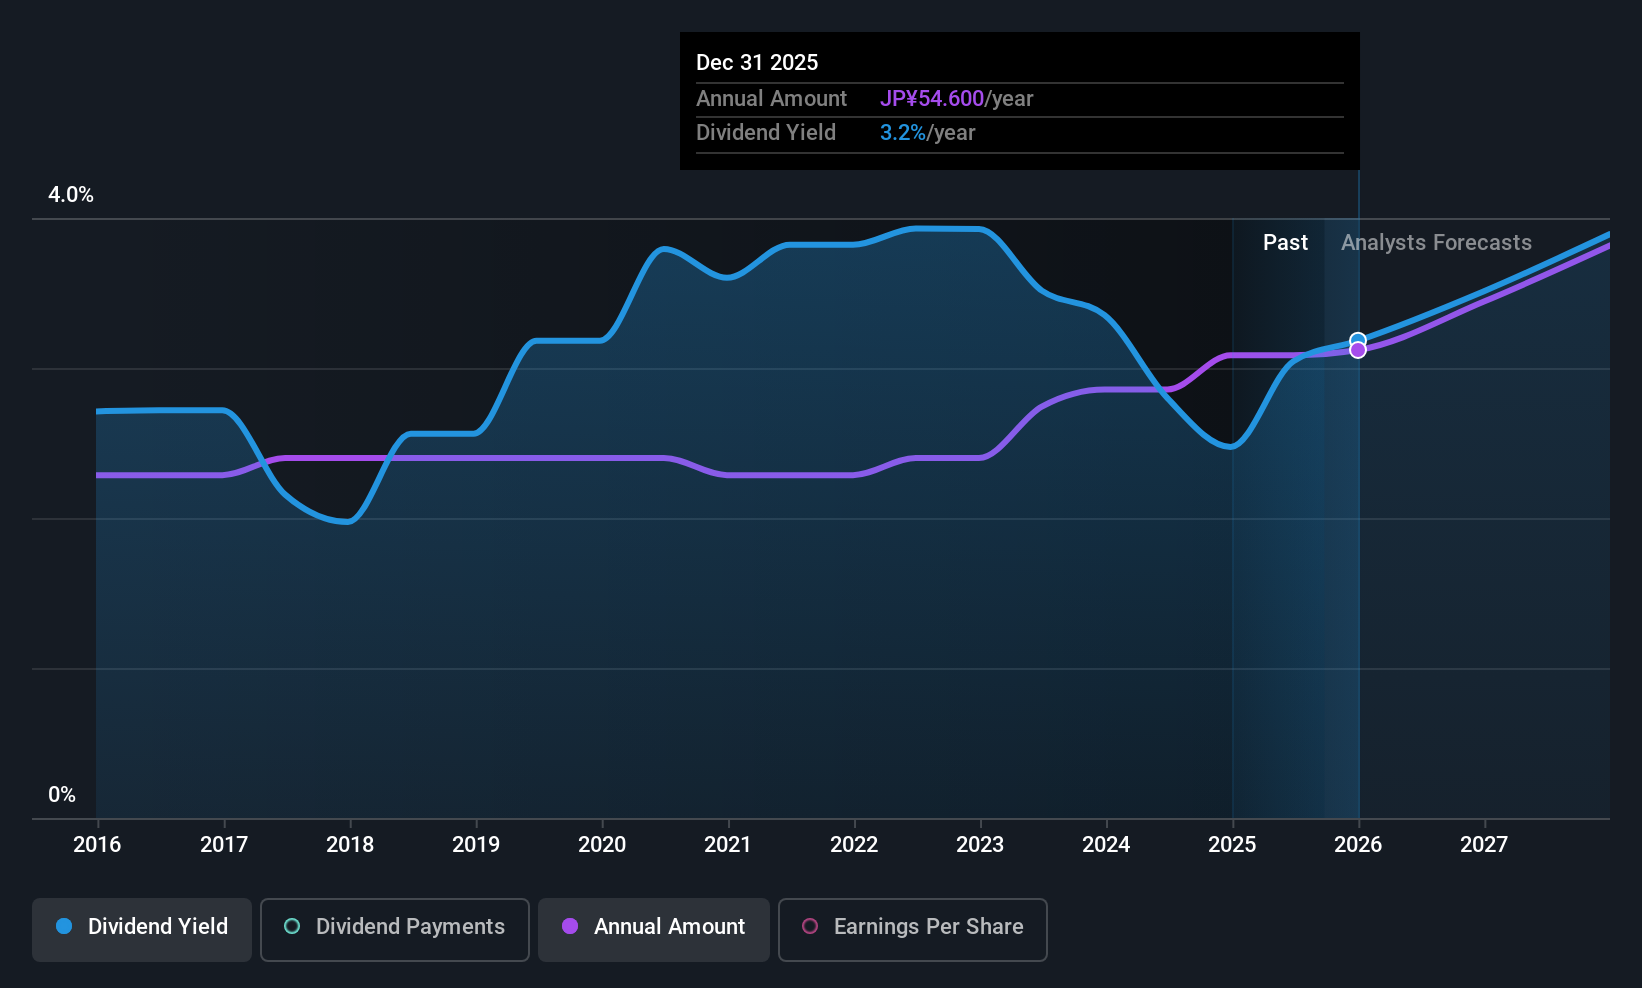Select the purple amount marker at 2026

(x=1358, y=350)
